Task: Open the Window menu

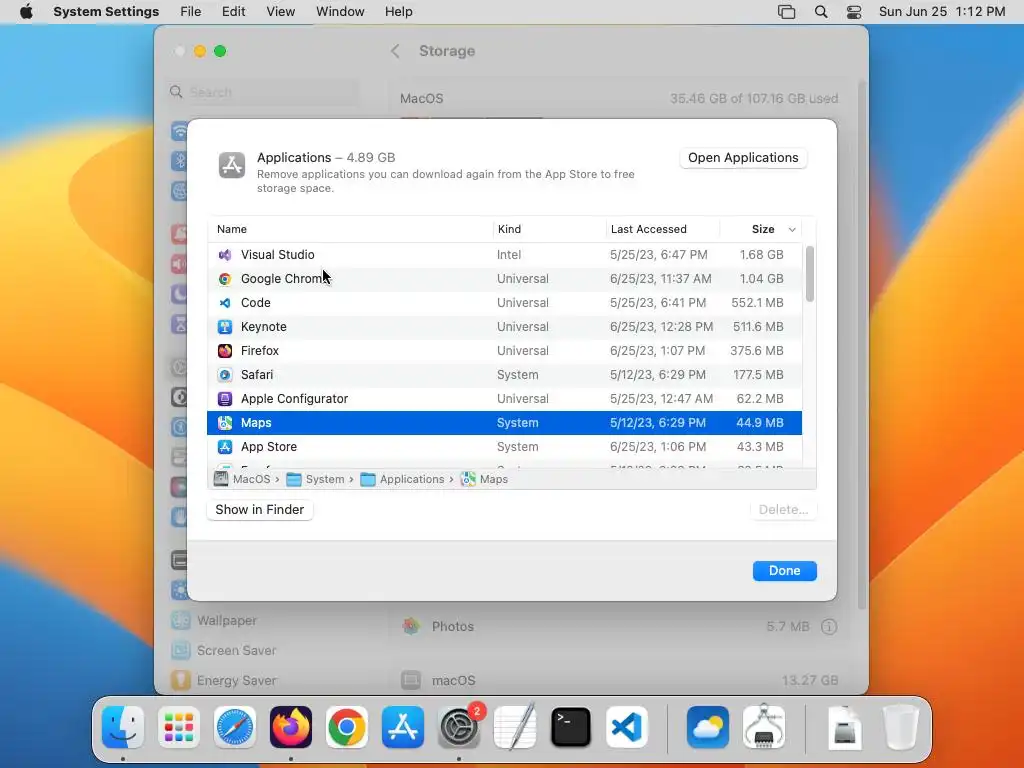Action: click(340, 12)
